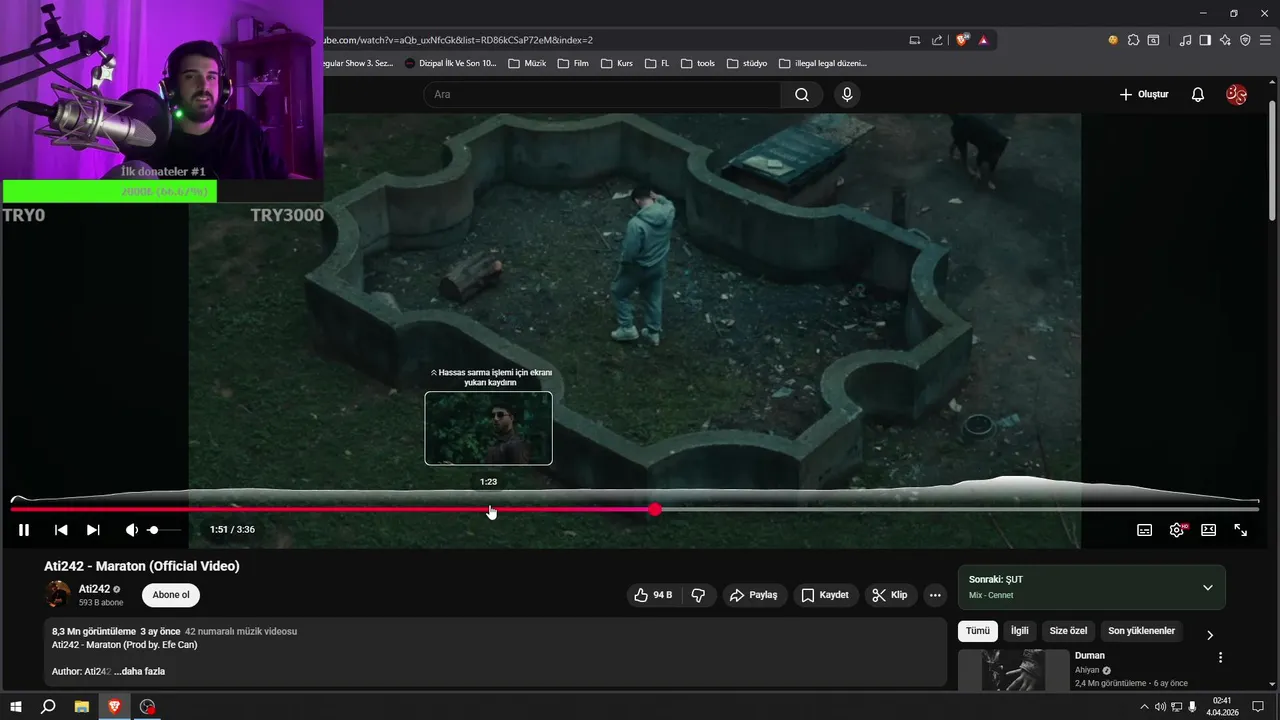Image resolution: width=1280 pixels, height=720 pixels.
Task: Open YouTube notifications bell
Action: 1198,95
